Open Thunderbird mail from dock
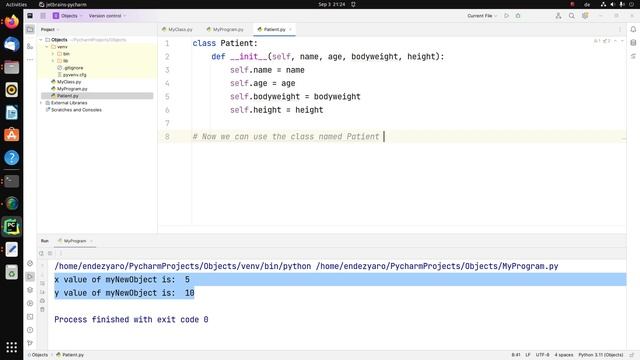The width and height of the screenshot is (640, 360). point(11,44)
